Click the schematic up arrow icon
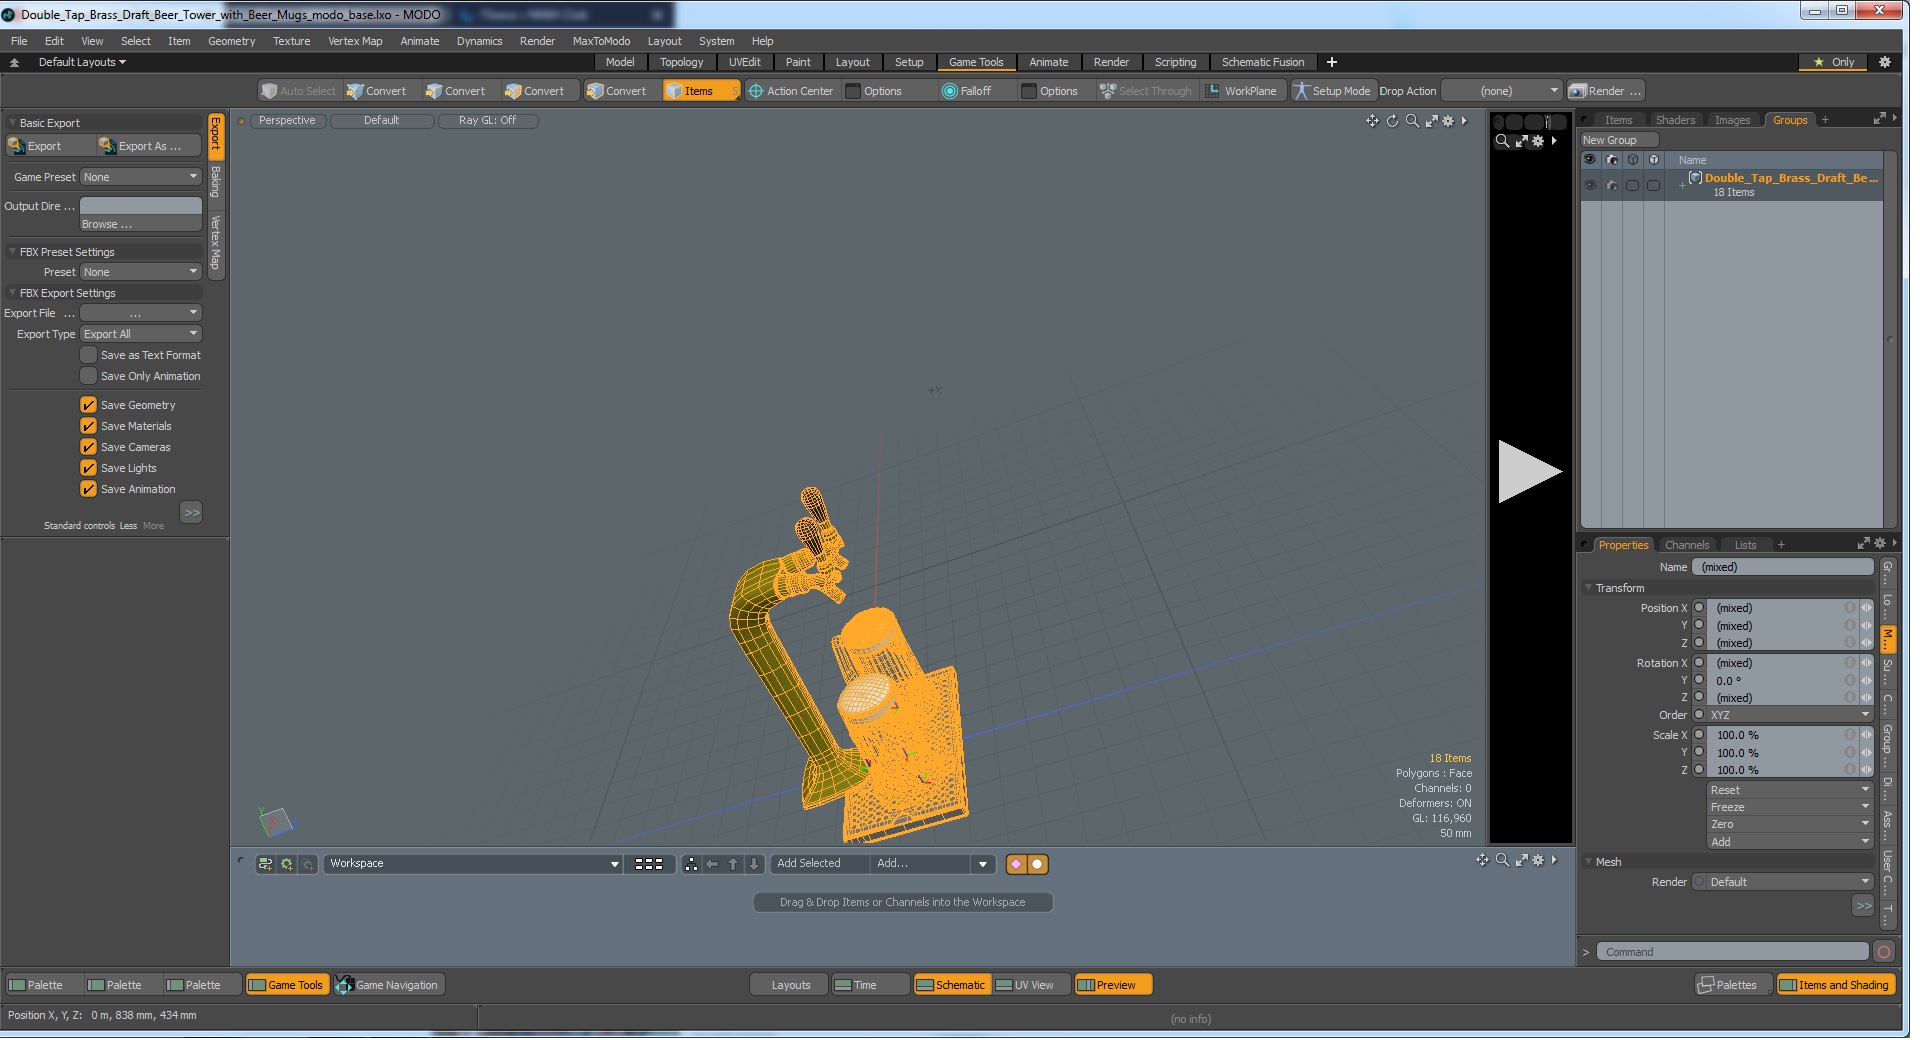Image resolution: width=1920 pixels, height=1040 pixels. 733,864
